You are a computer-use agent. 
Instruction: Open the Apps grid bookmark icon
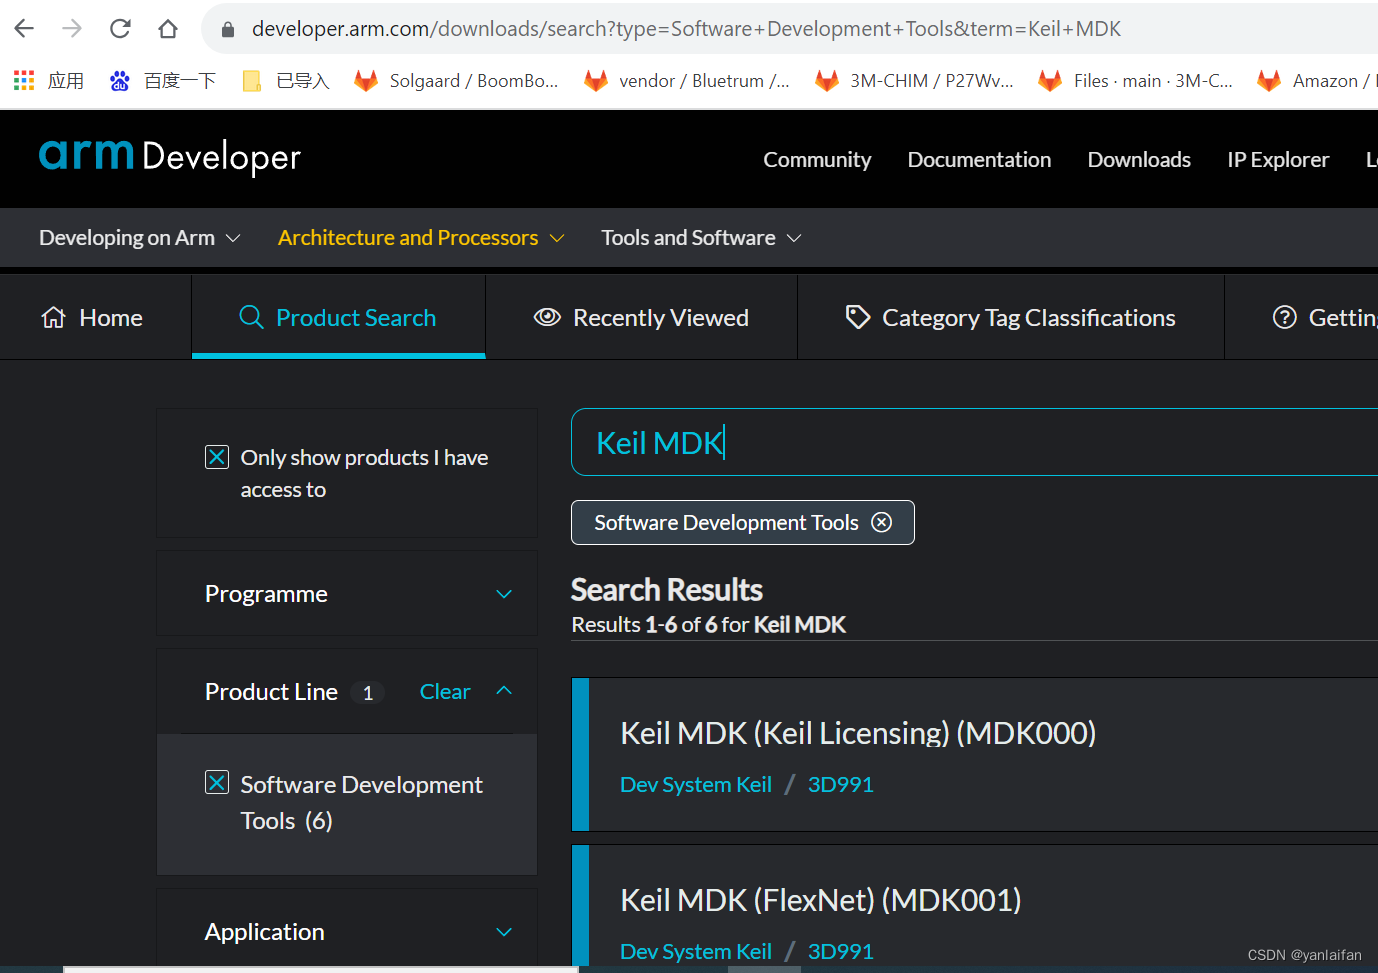pos(24,81)
